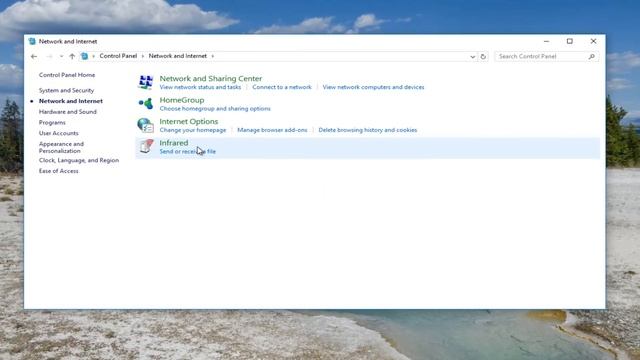The width and height of the screenshot is (640, 360).
Task: Open Clock, Language, and Region
Action: click(79, 160)
